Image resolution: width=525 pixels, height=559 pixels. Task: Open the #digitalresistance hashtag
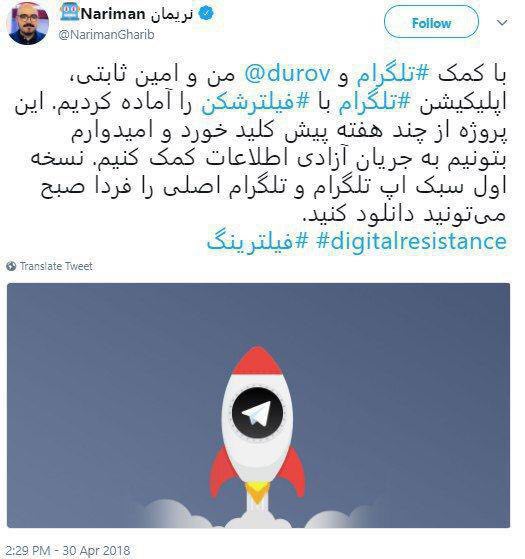411,241
